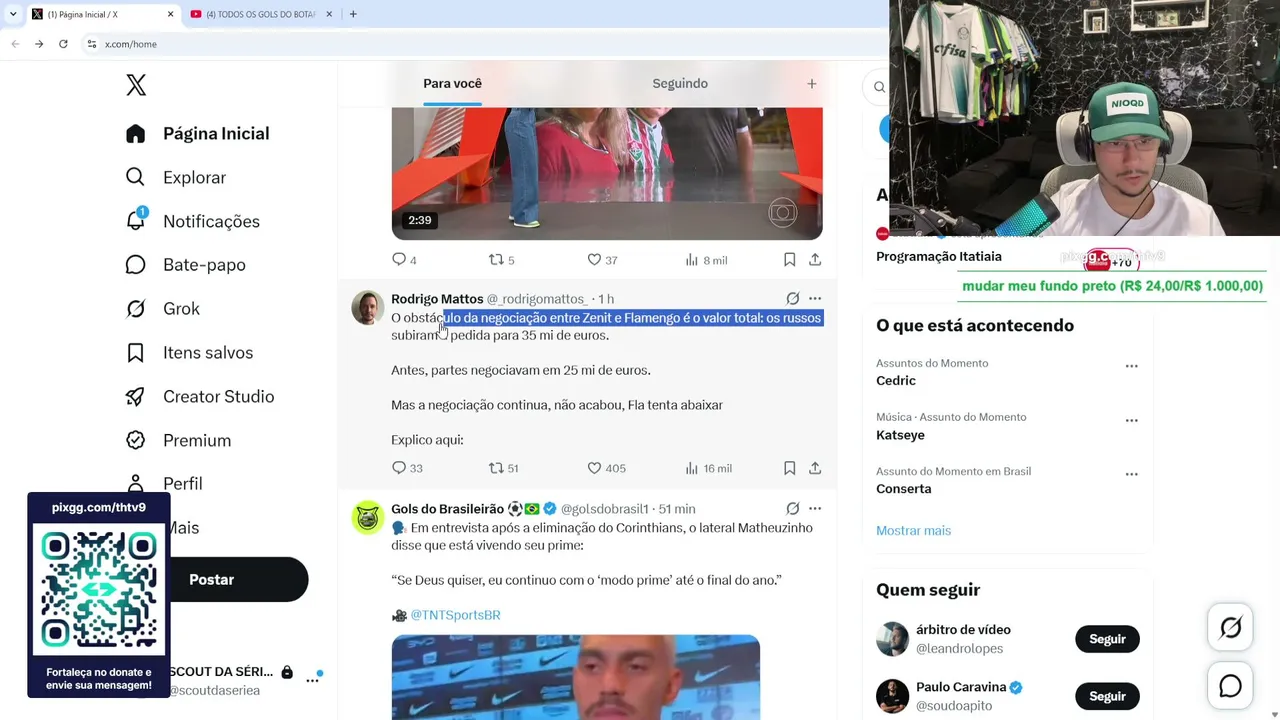Follow Paulo Caravina account
Viewport: 1280px width, 720px height.
click(1107, 696)
